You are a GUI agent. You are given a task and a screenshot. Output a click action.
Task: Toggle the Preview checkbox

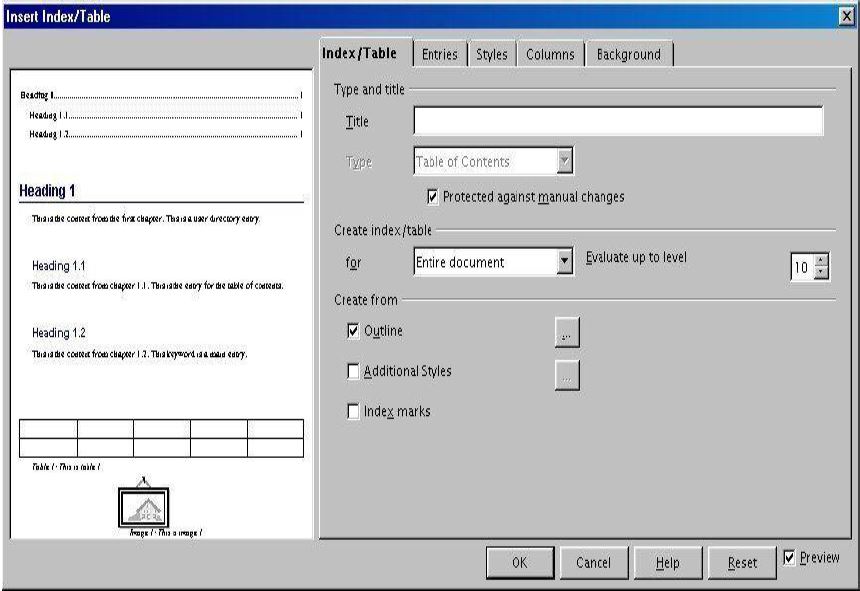pyautogui.click(x=789, y=558)
